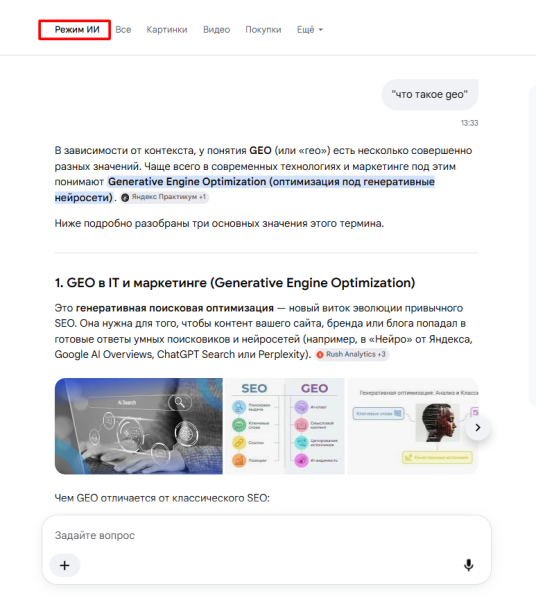
Task: Click the 13:33 timestamp
Action: [x=469, y=123]
